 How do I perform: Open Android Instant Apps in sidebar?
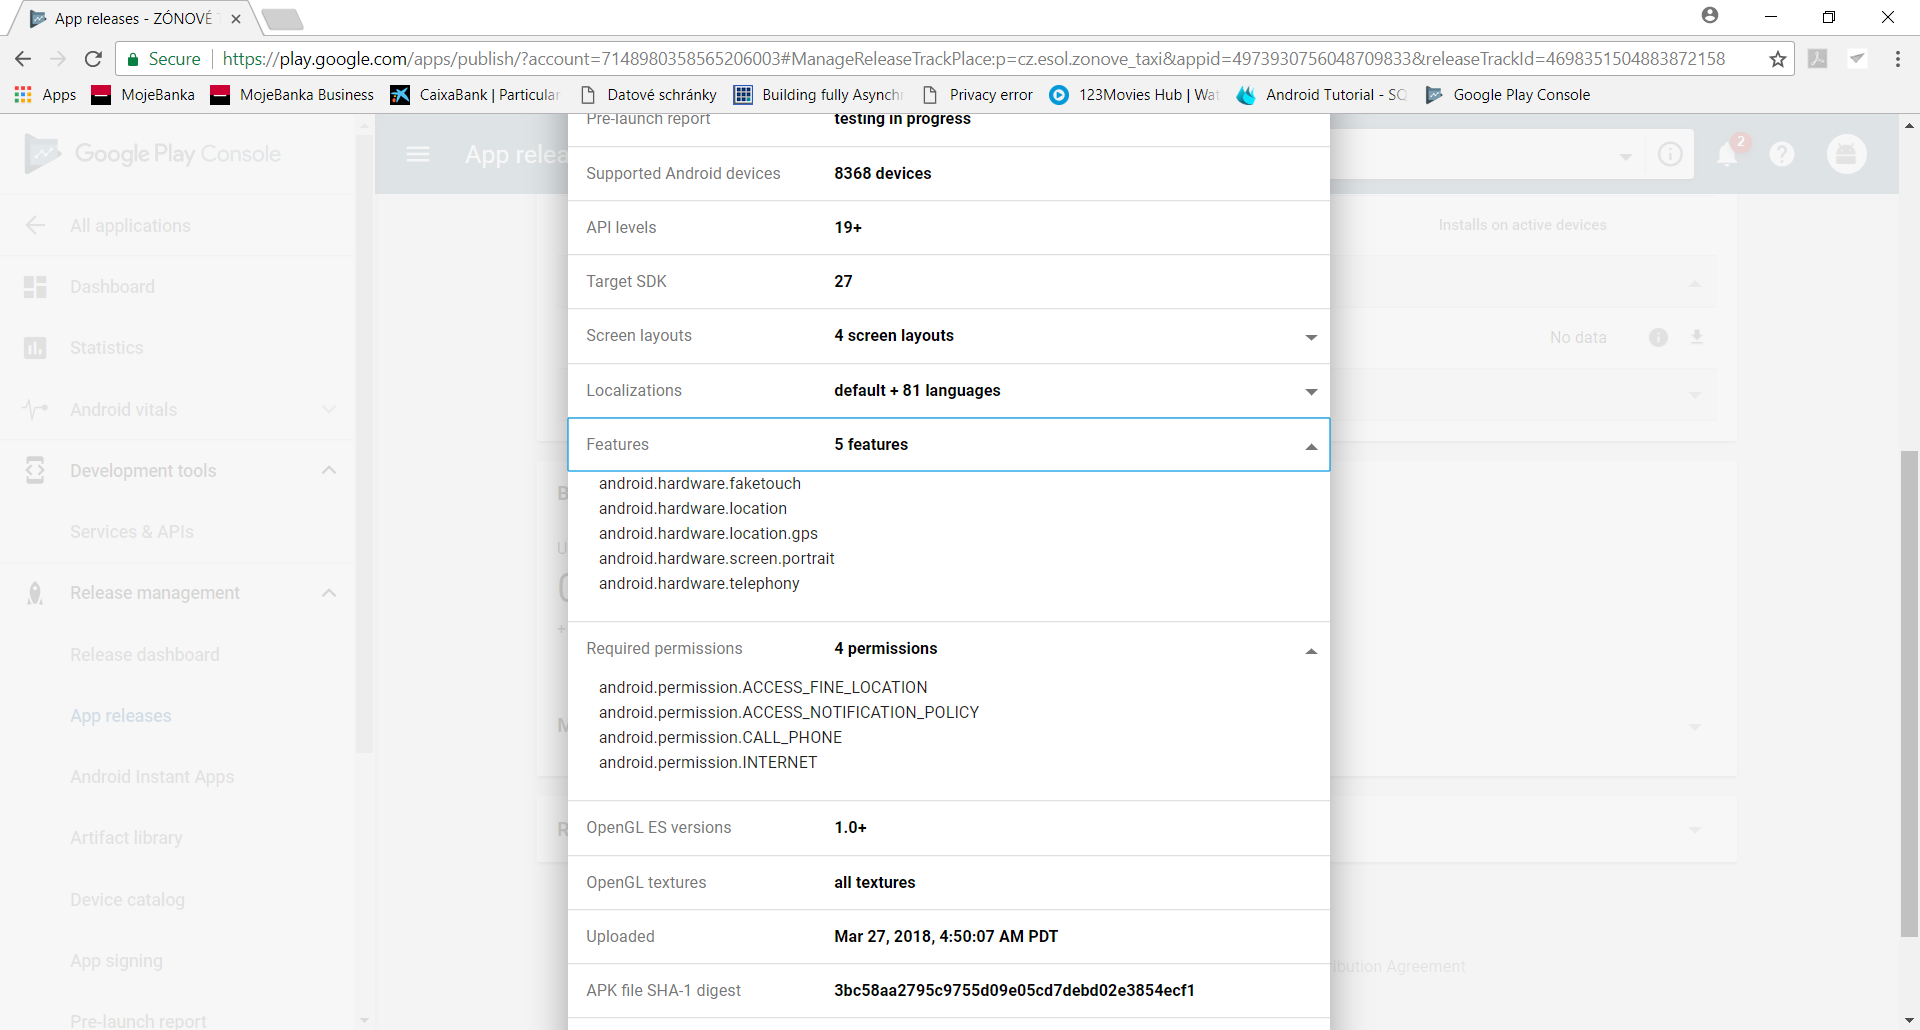tap(152, 777)
